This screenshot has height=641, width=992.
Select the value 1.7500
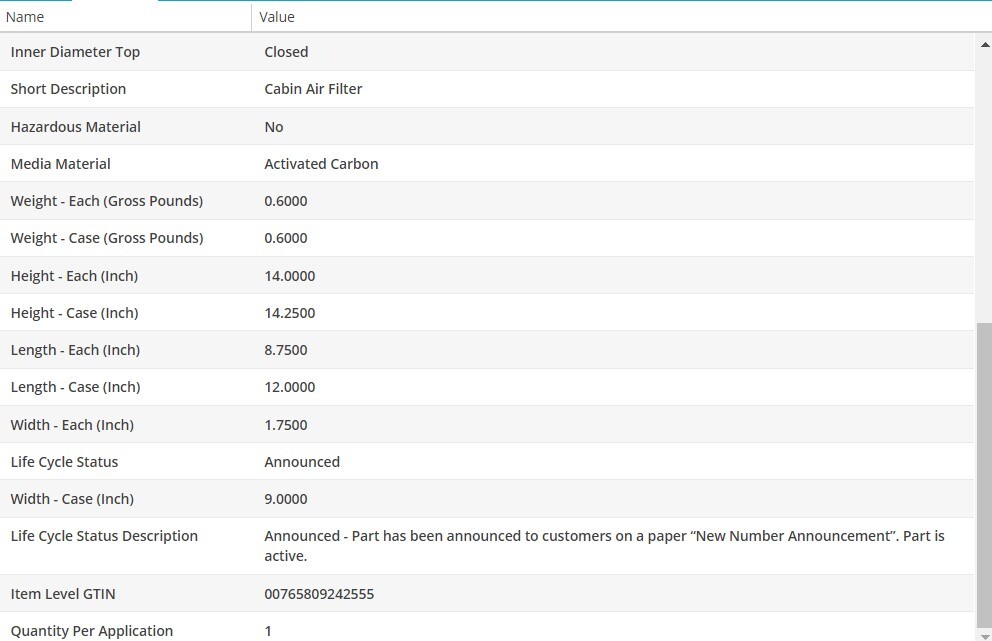pyautogui.click(x=286, y=425)
